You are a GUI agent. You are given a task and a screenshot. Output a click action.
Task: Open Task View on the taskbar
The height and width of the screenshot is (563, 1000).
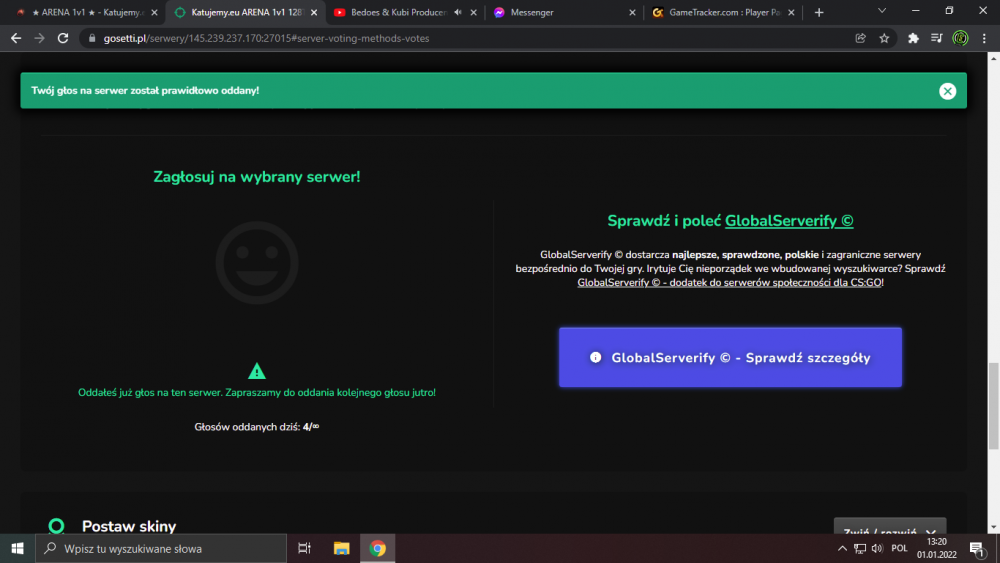(x=304, y=548)
